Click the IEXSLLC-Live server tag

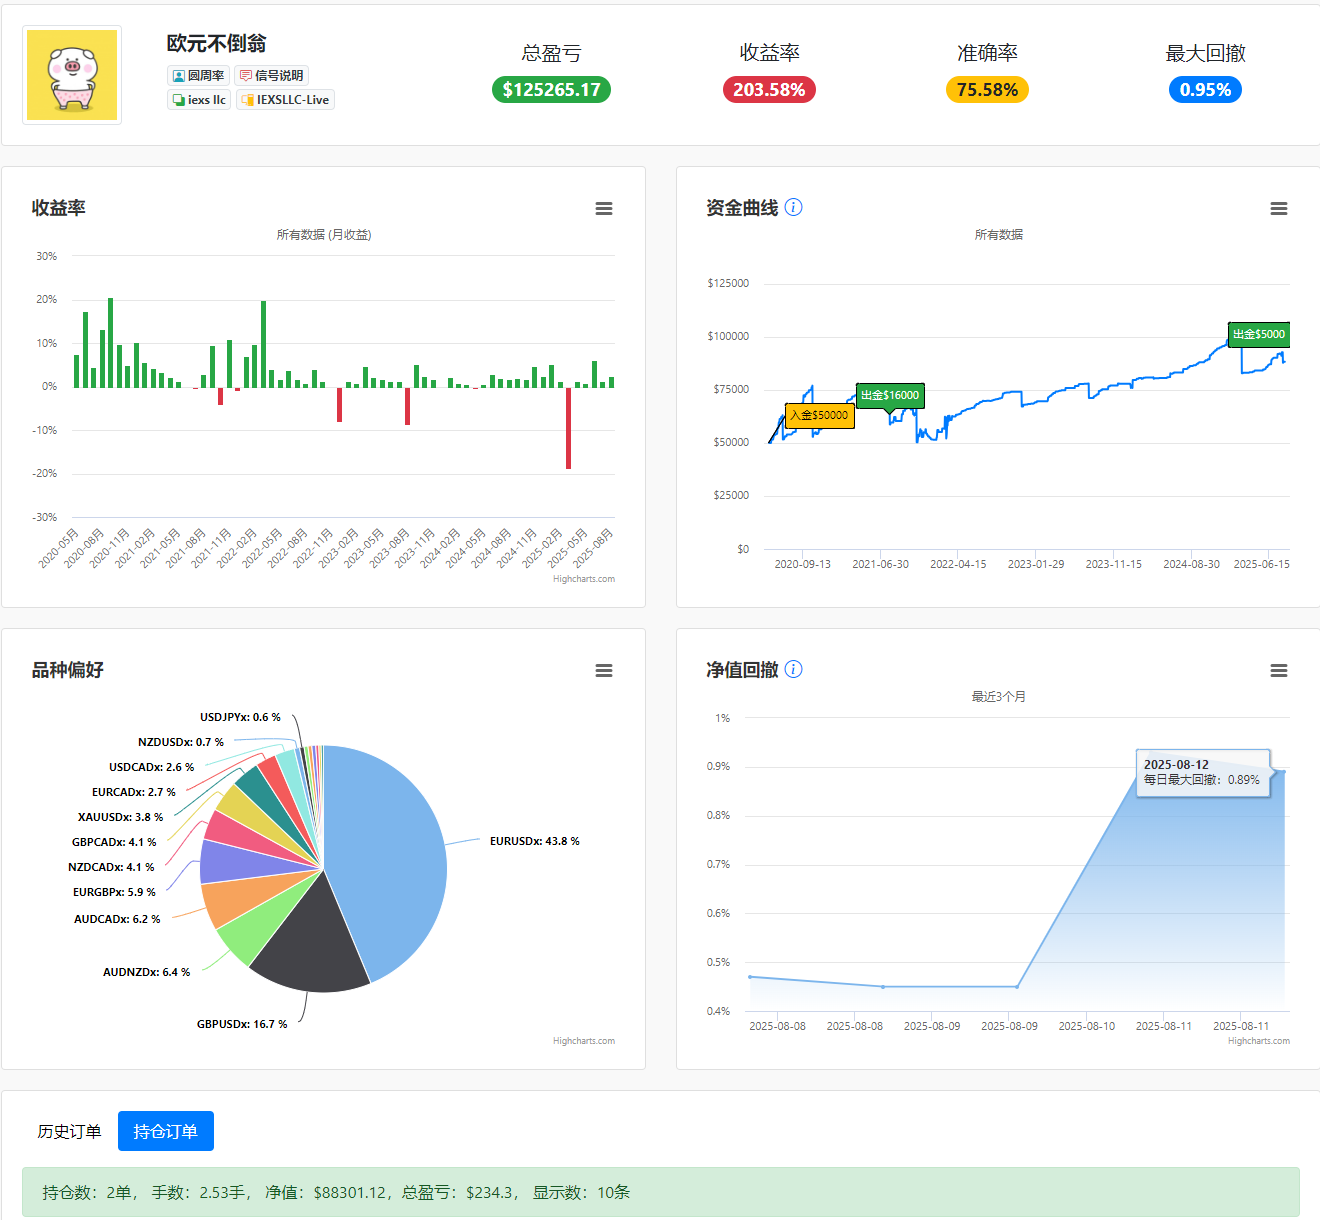click(285, 99)
